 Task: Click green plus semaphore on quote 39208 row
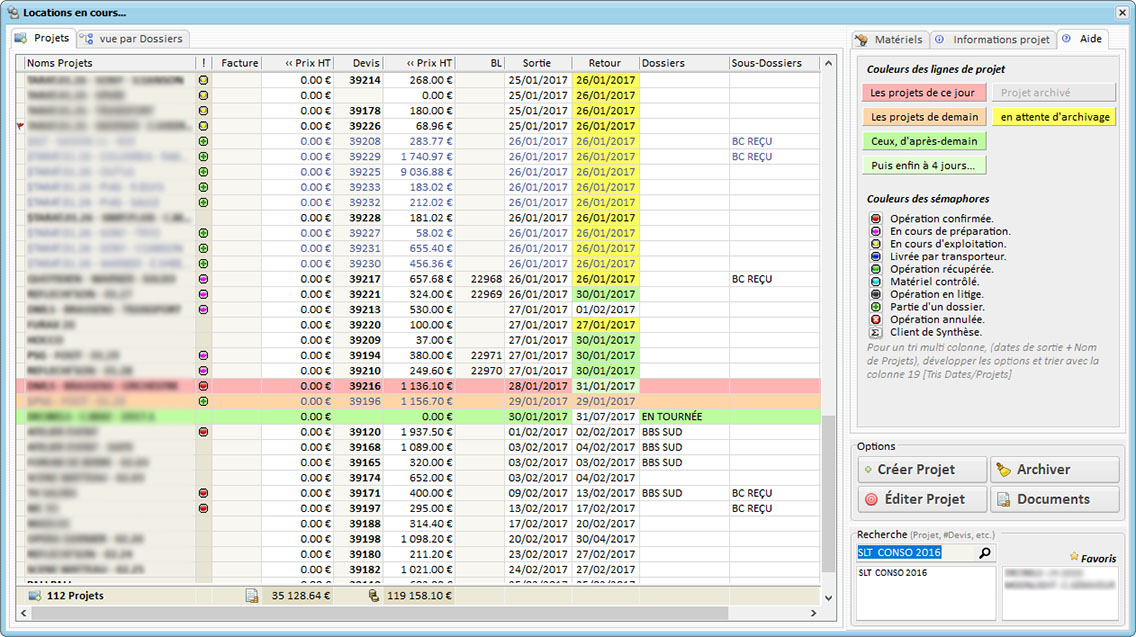[x=203, y=142]
